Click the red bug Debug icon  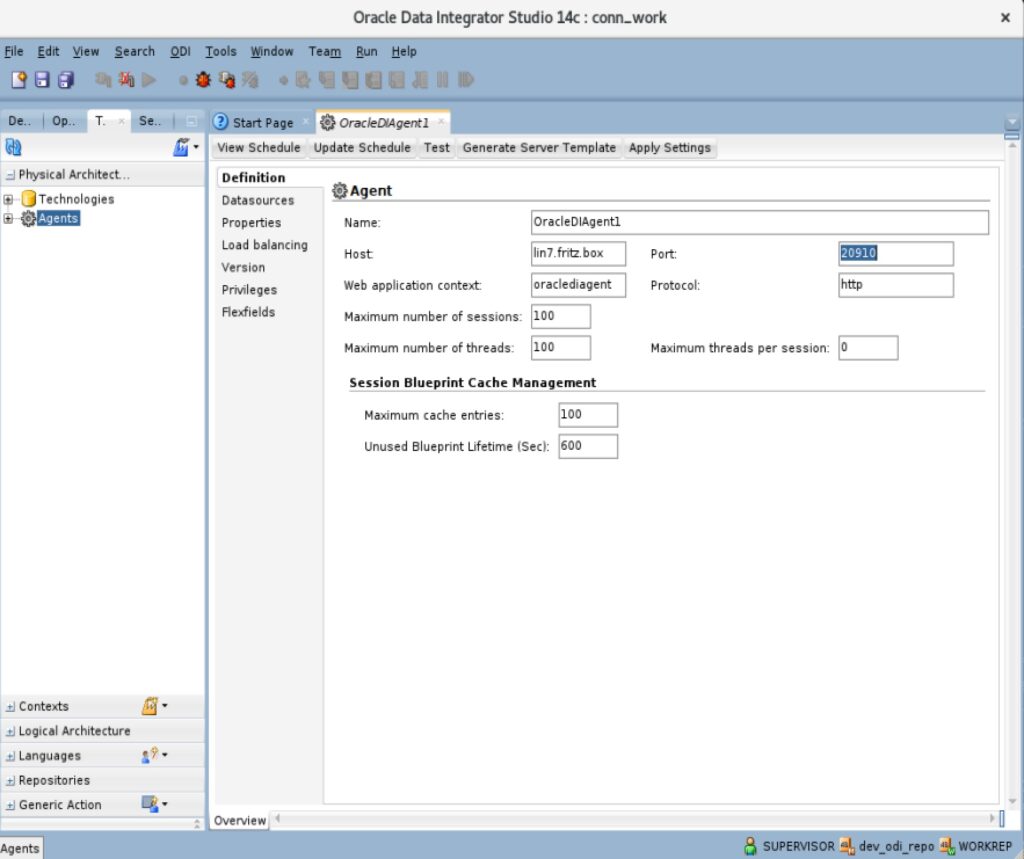coord(203,80)
